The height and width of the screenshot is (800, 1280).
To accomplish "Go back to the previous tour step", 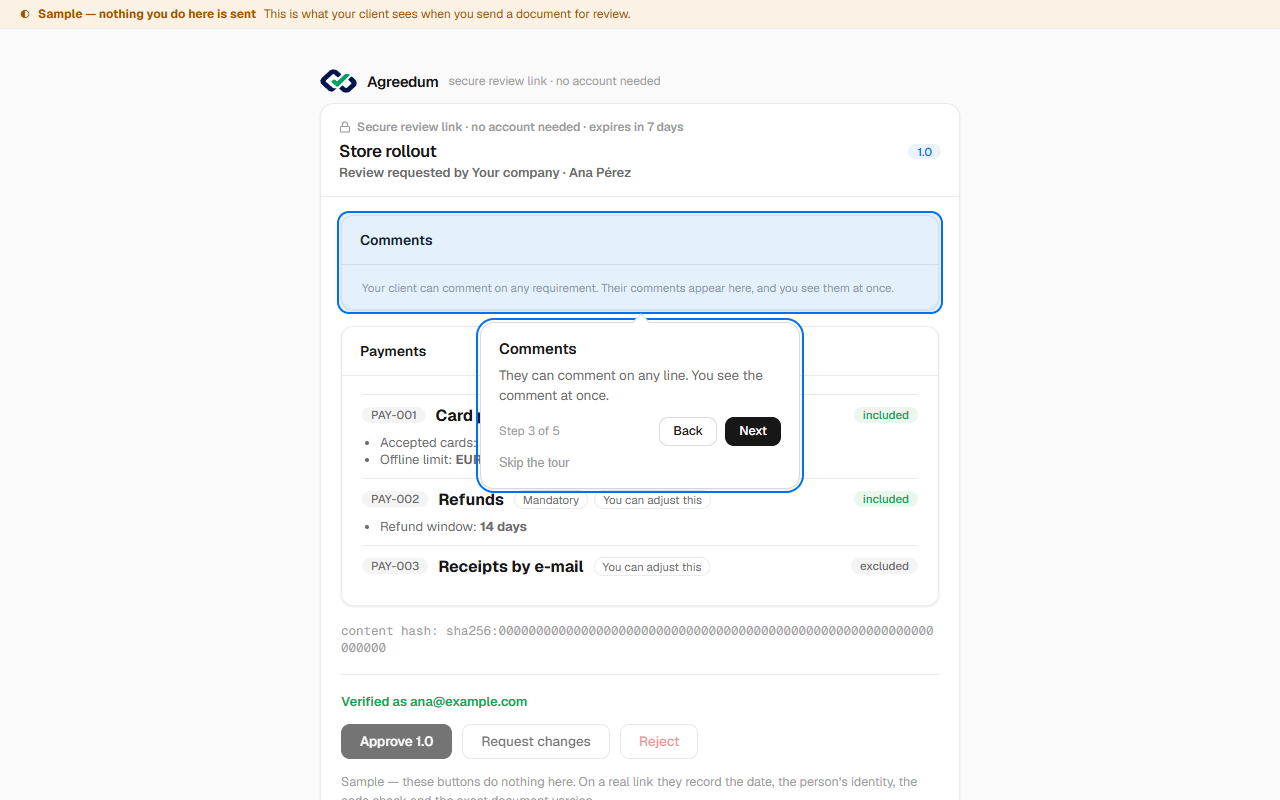I will pos(688,431).
